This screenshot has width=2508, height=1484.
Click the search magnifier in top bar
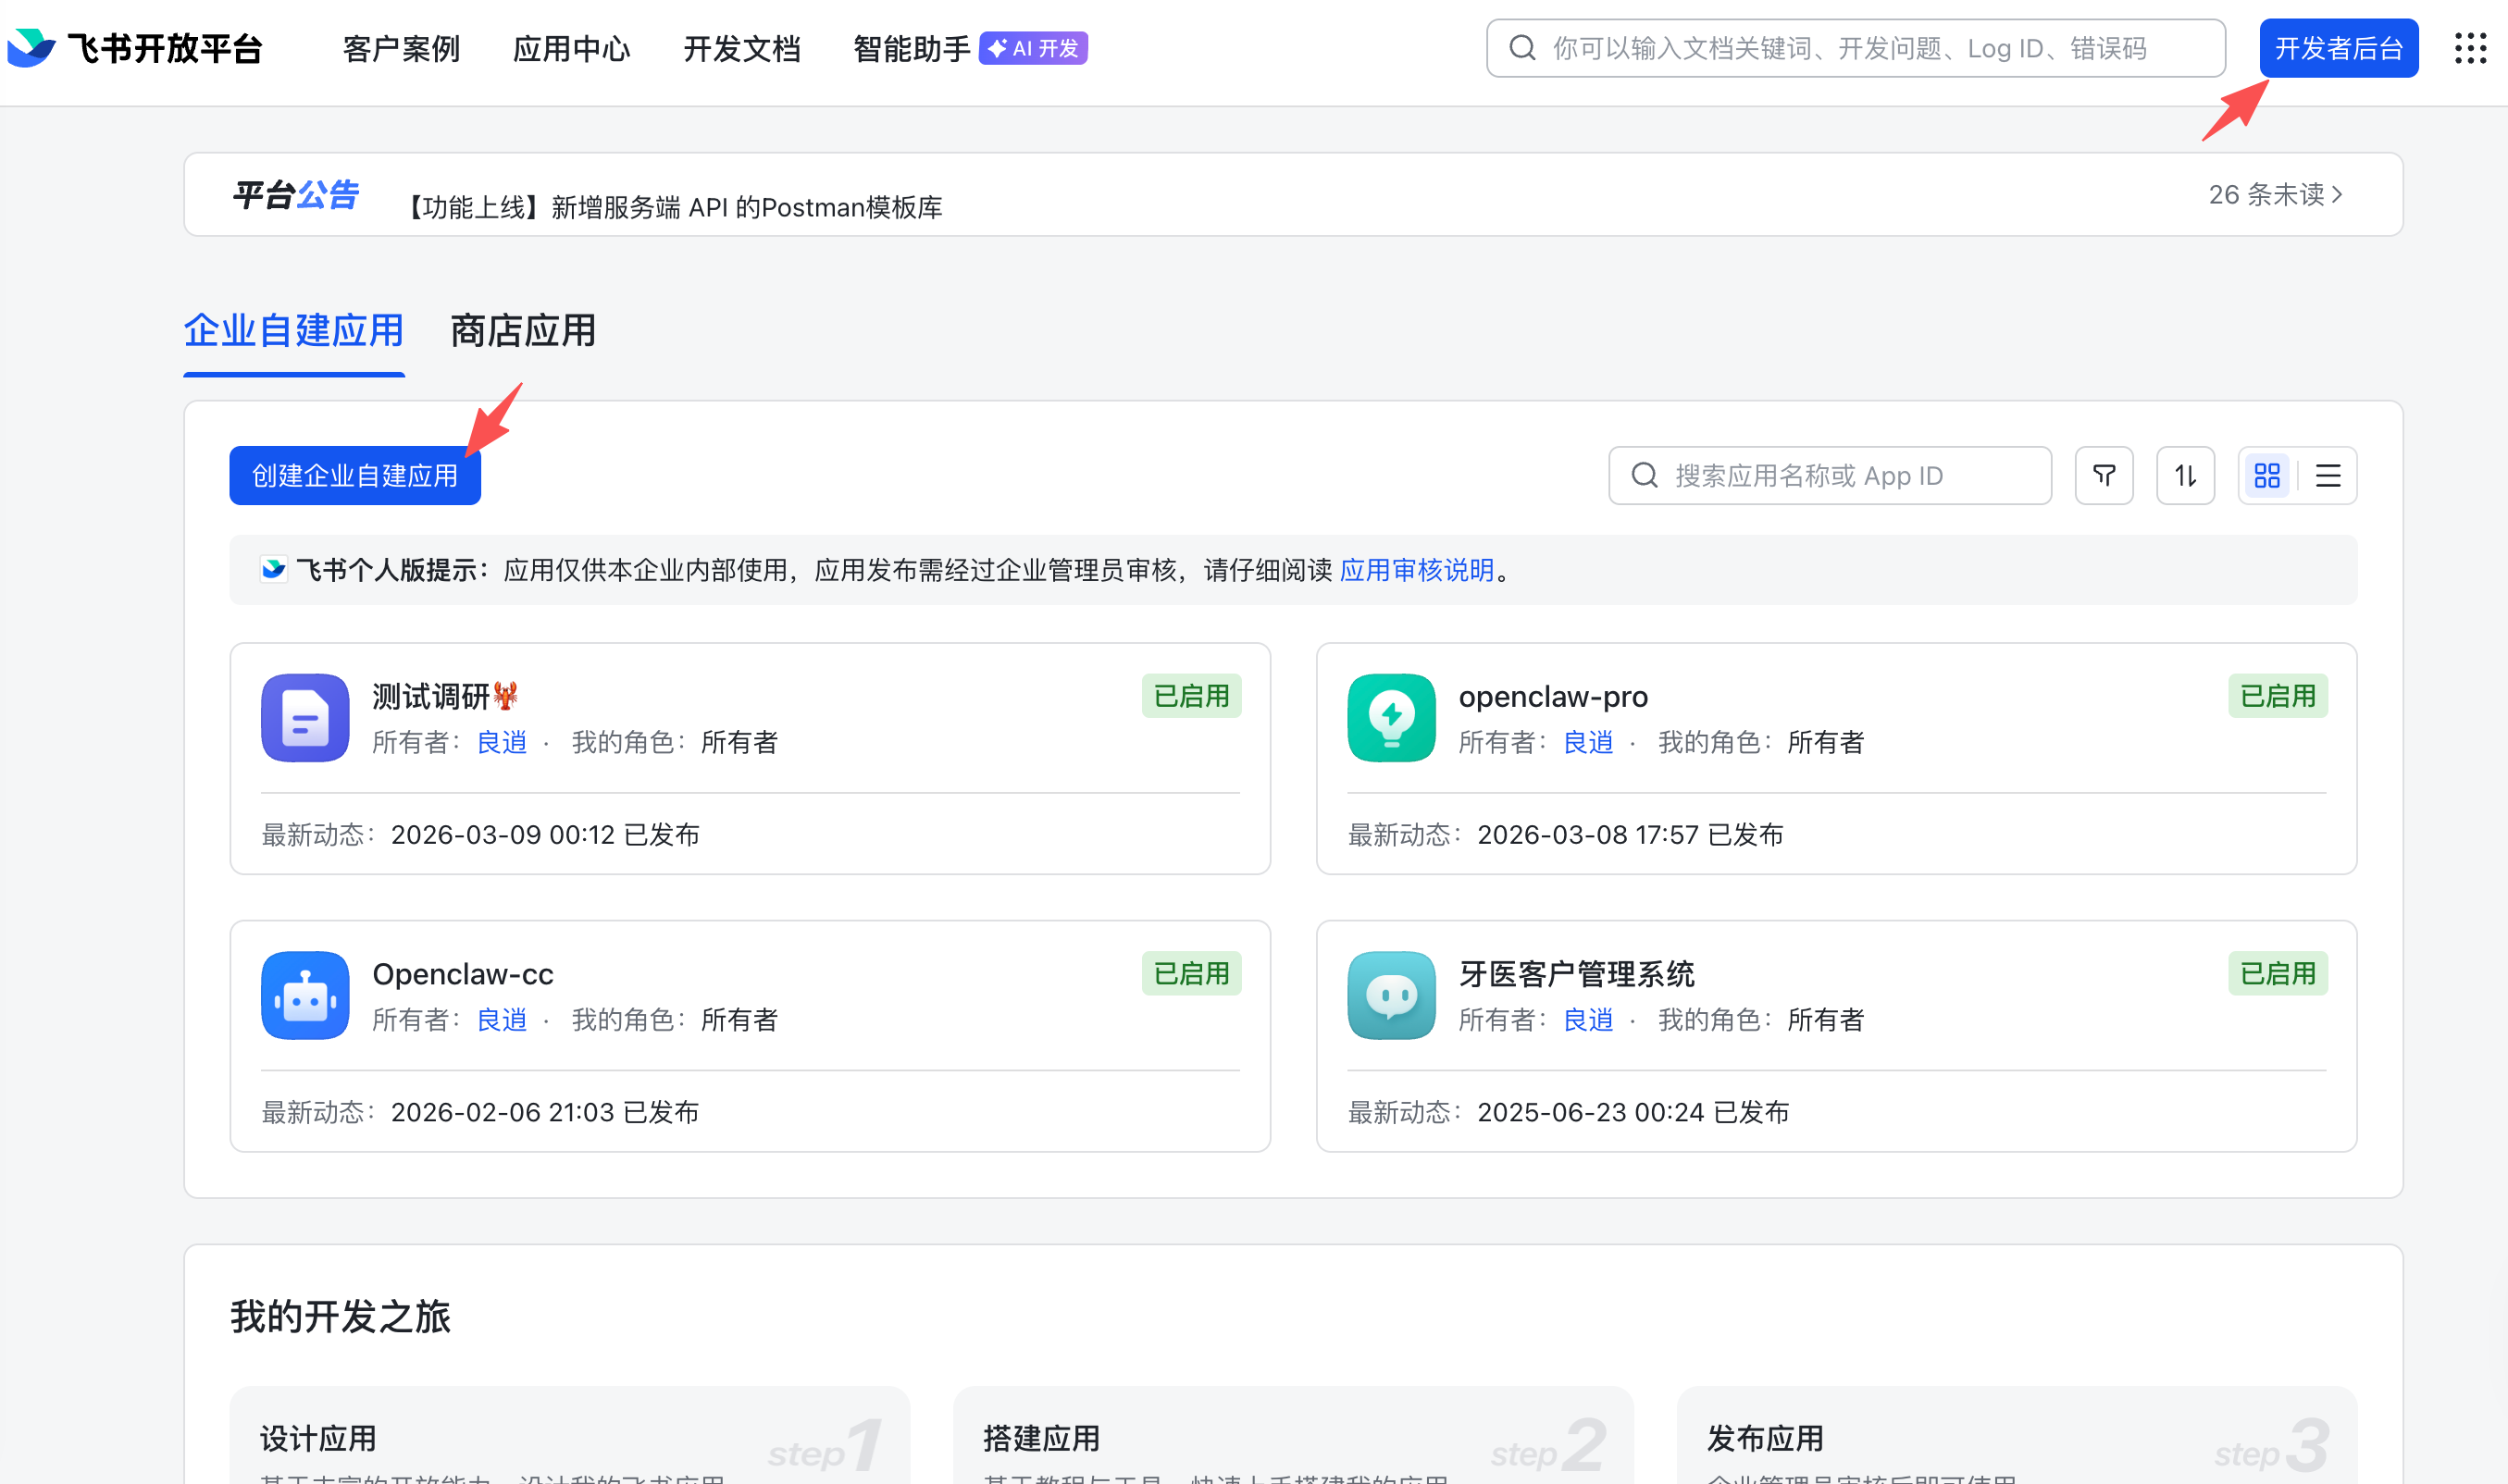[x=1522, y=48]
